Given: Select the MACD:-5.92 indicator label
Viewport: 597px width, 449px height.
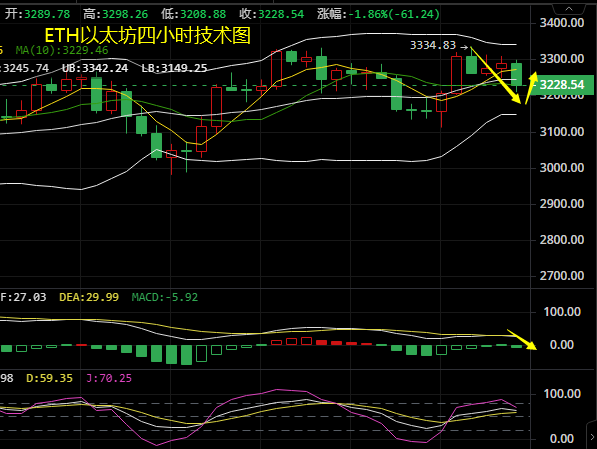Looking at the screenshot, I should click(164, 297).
